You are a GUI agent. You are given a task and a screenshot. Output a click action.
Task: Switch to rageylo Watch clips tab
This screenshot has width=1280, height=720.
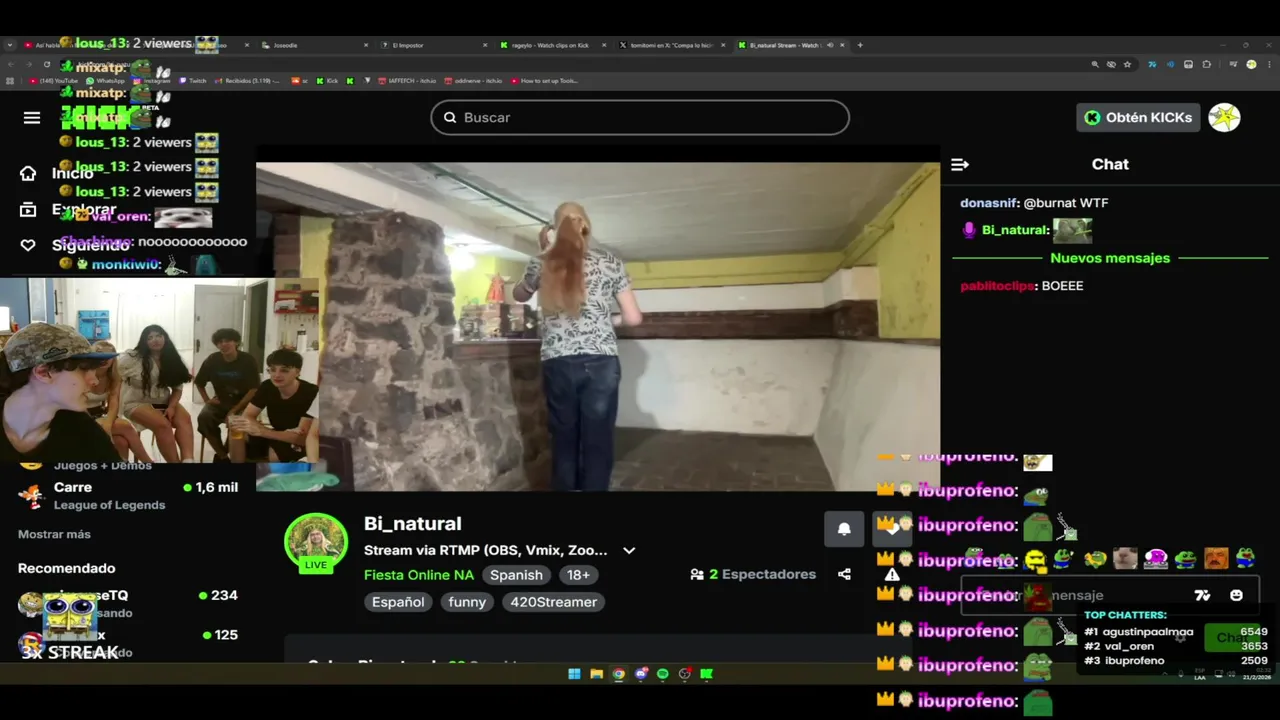coord(552,45)
